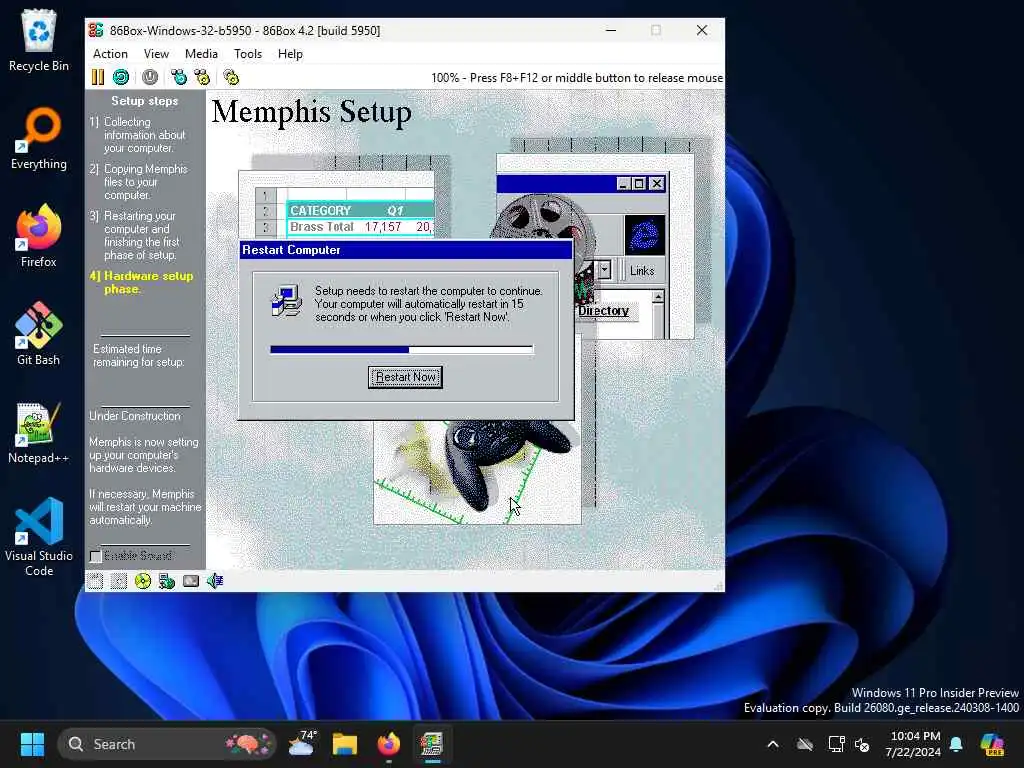Image resolution: width=1024 pixels, height=768 pixels.
Task: Click the 'Under Construction' text
Action: [135, 416]
